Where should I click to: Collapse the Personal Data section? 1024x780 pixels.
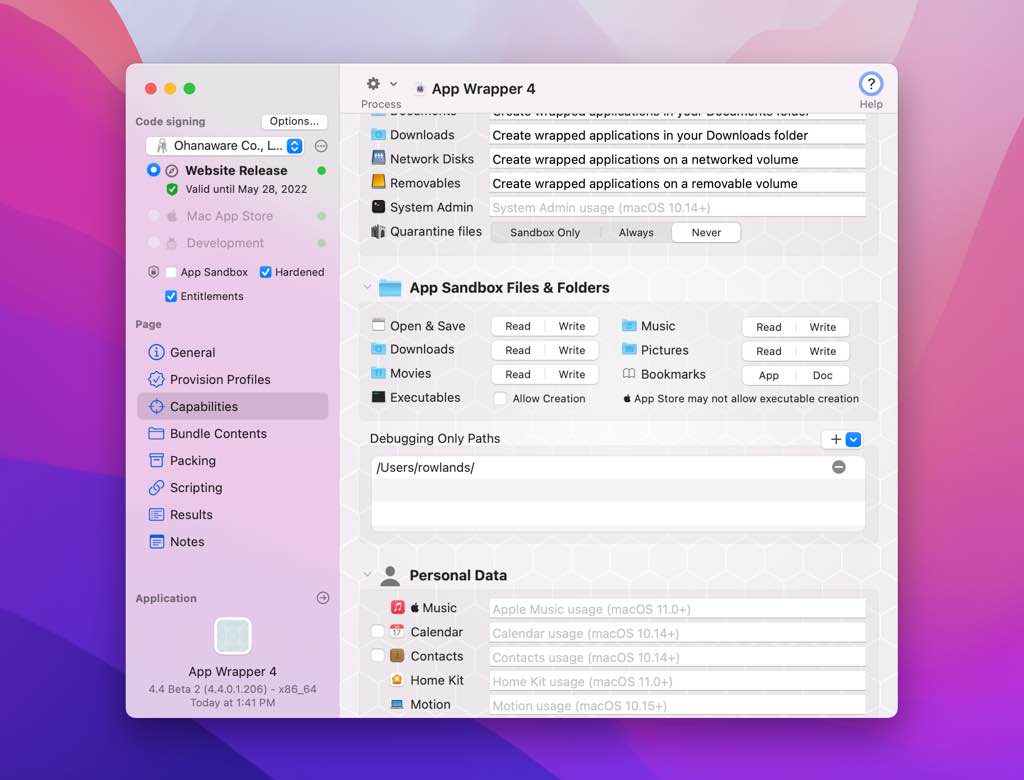(x=367, y=576)
